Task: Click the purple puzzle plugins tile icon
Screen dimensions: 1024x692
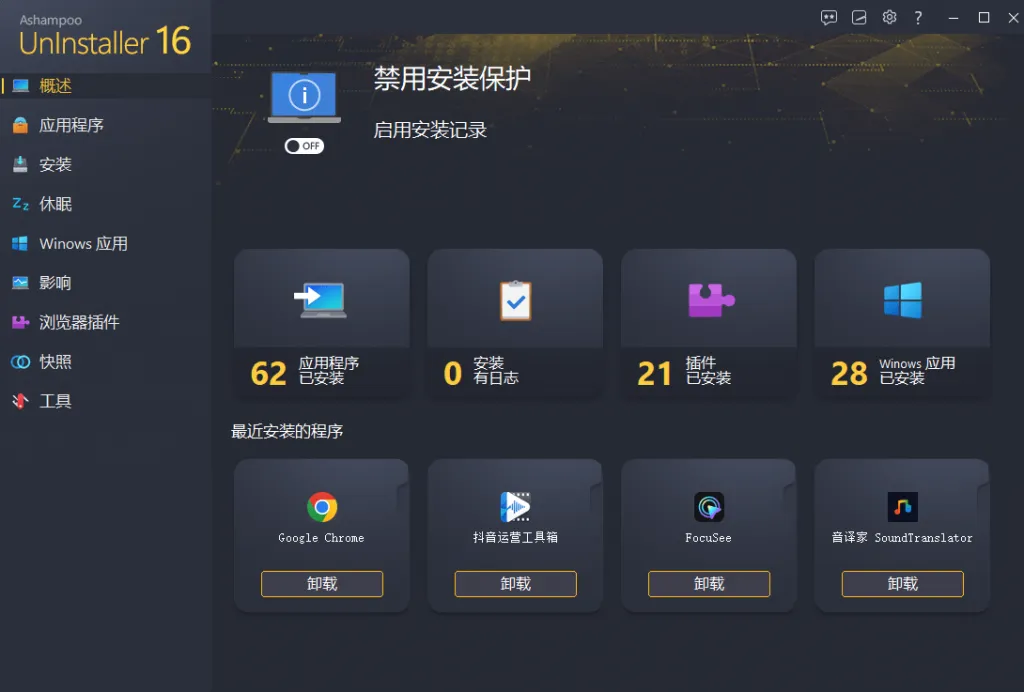Action: [x=711, y=300]
